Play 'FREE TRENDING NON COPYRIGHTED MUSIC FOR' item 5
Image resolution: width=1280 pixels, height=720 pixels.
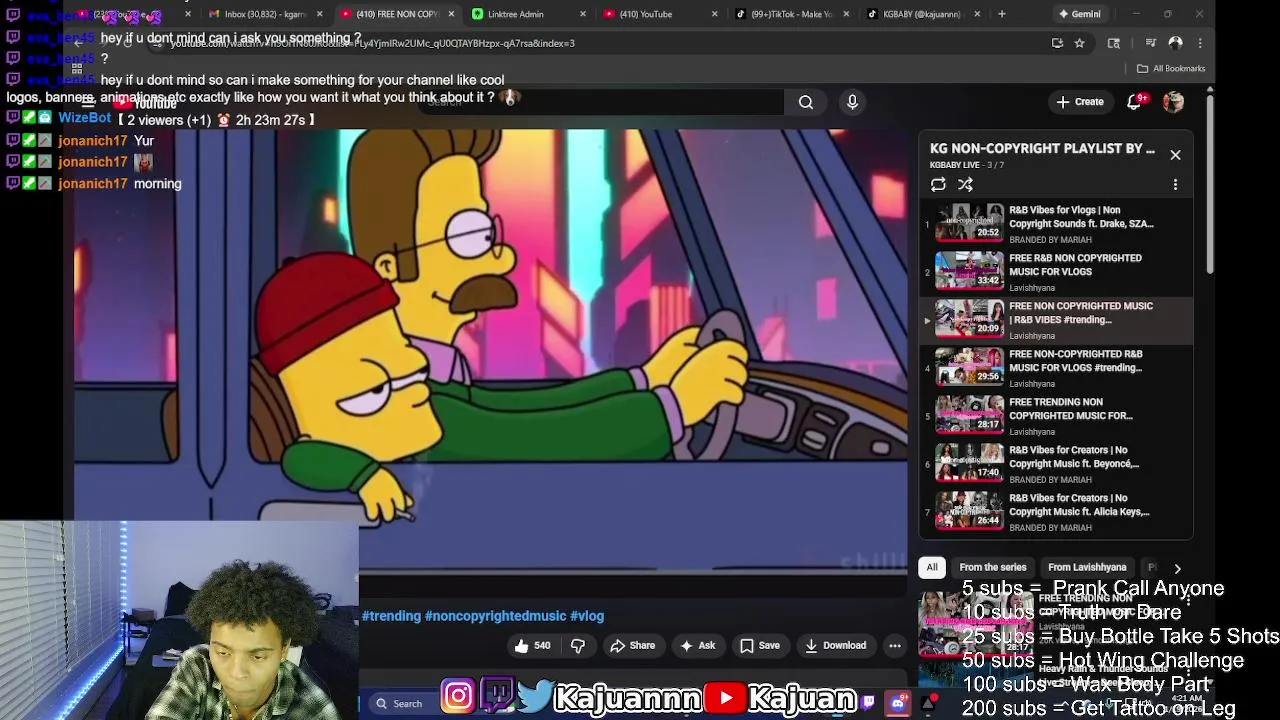point(1056,415)
